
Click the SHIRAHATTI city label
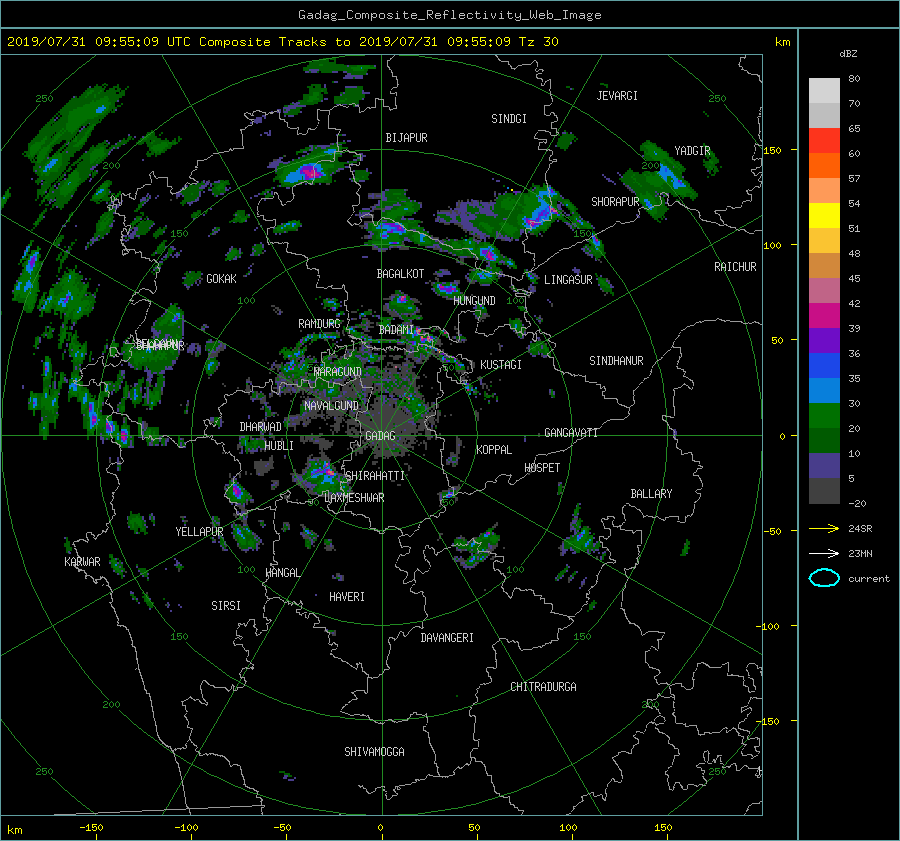(x=375, y=476)
